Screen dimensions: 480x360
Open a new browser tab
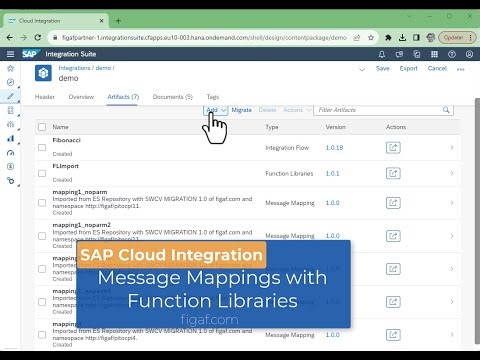point(118,21)
